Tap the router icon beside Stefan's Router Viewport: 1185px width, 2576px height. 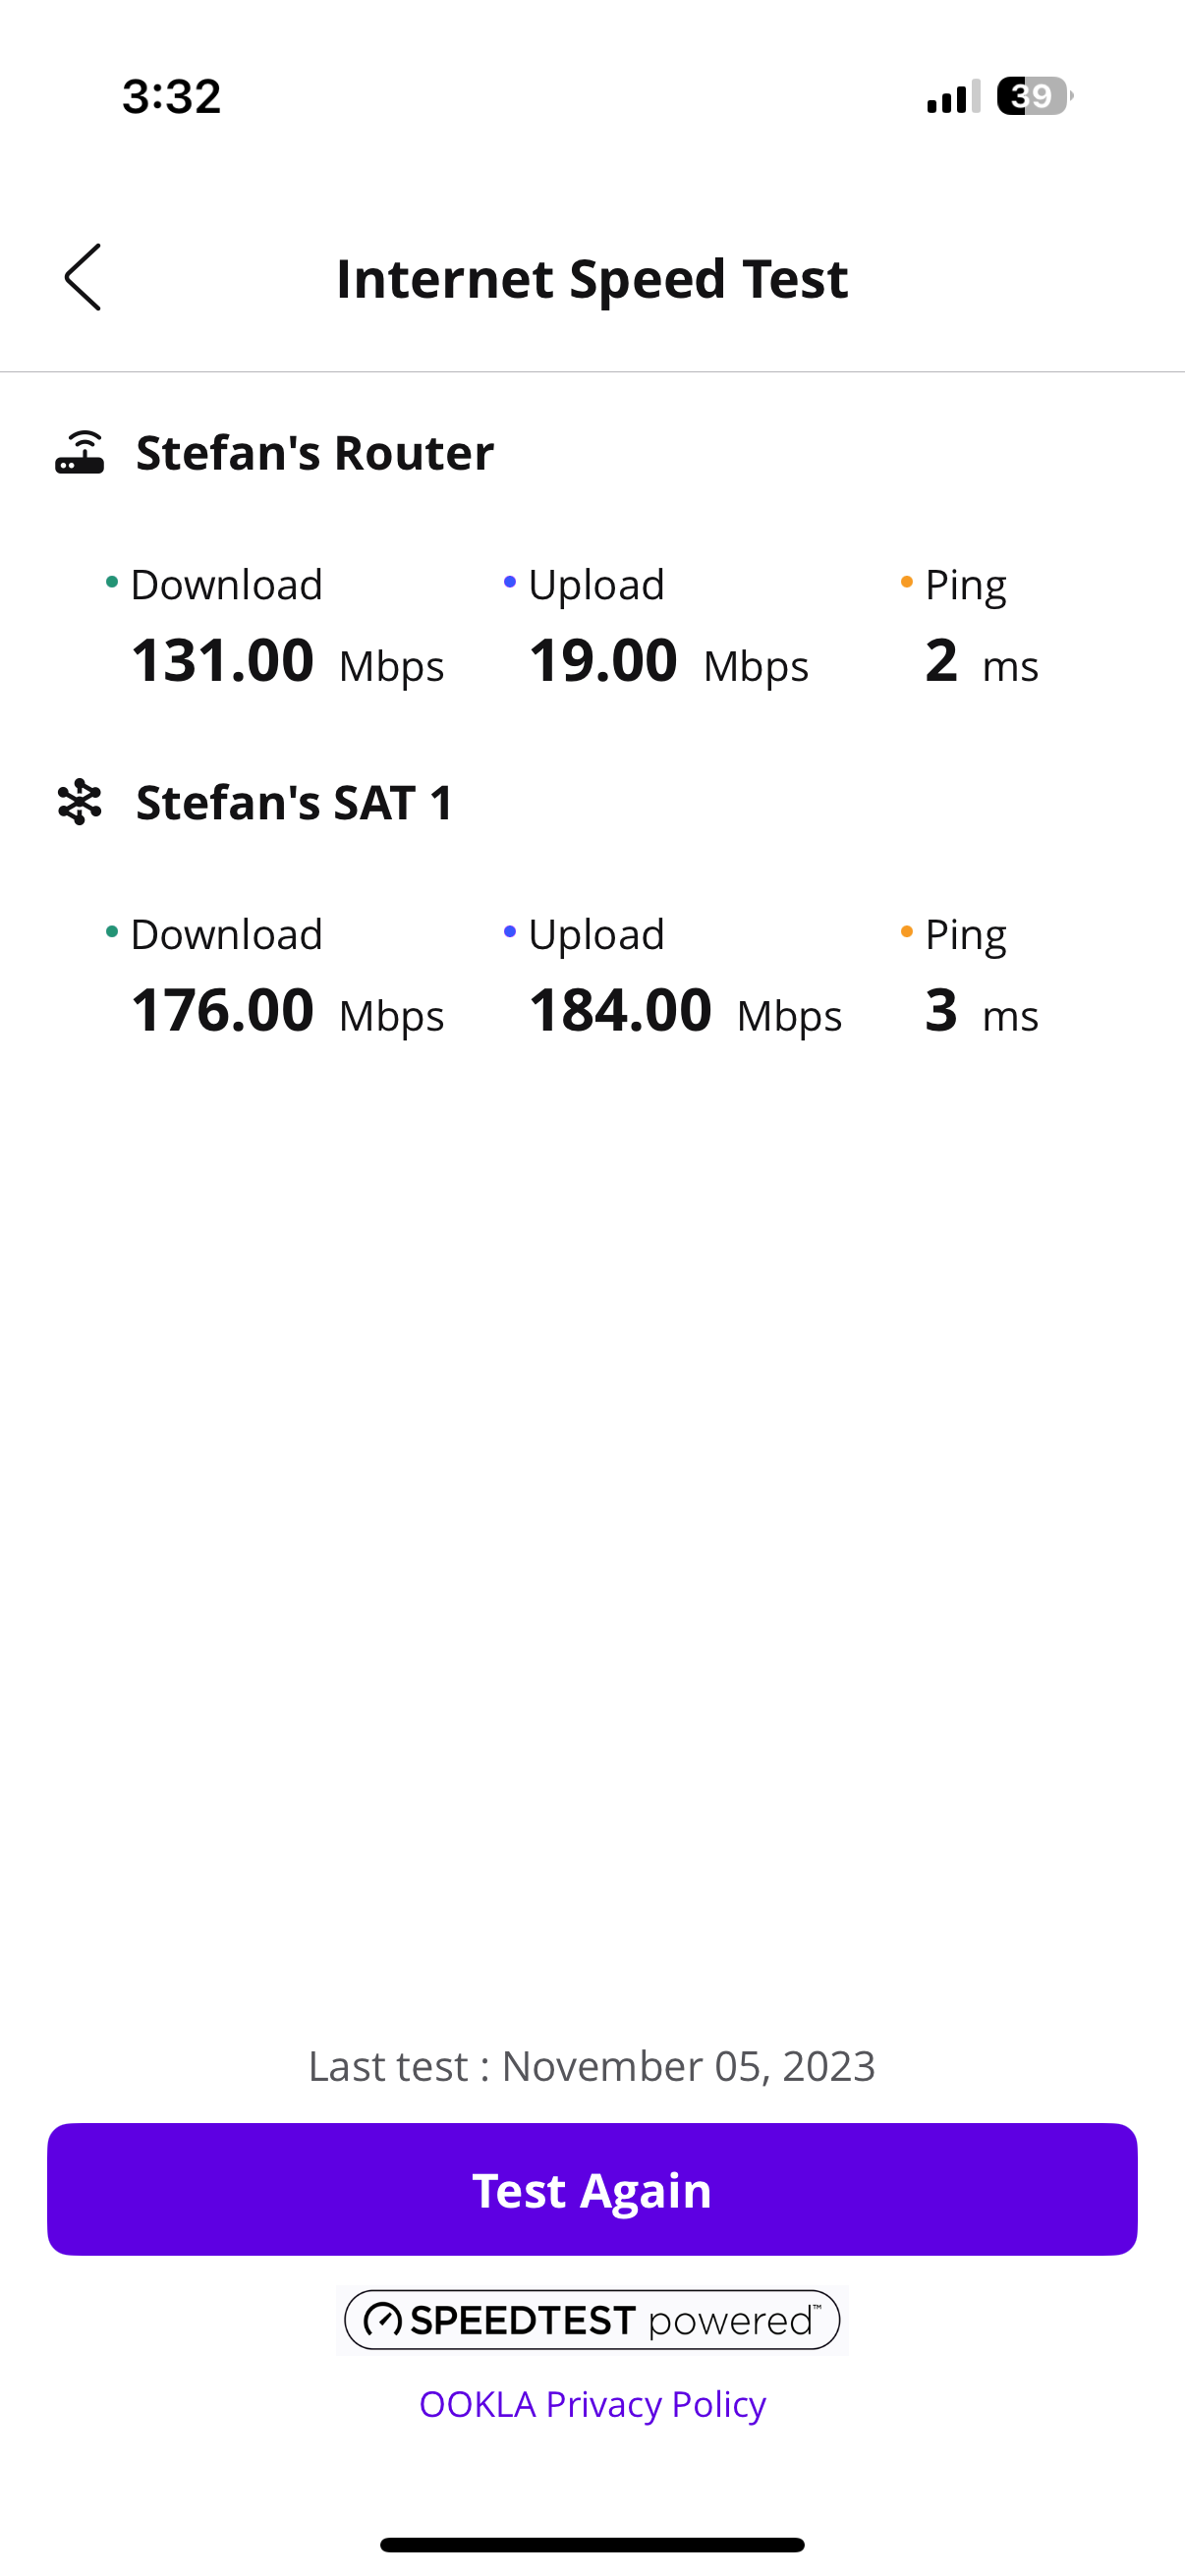pyautogui.click(x=80, y=453)
